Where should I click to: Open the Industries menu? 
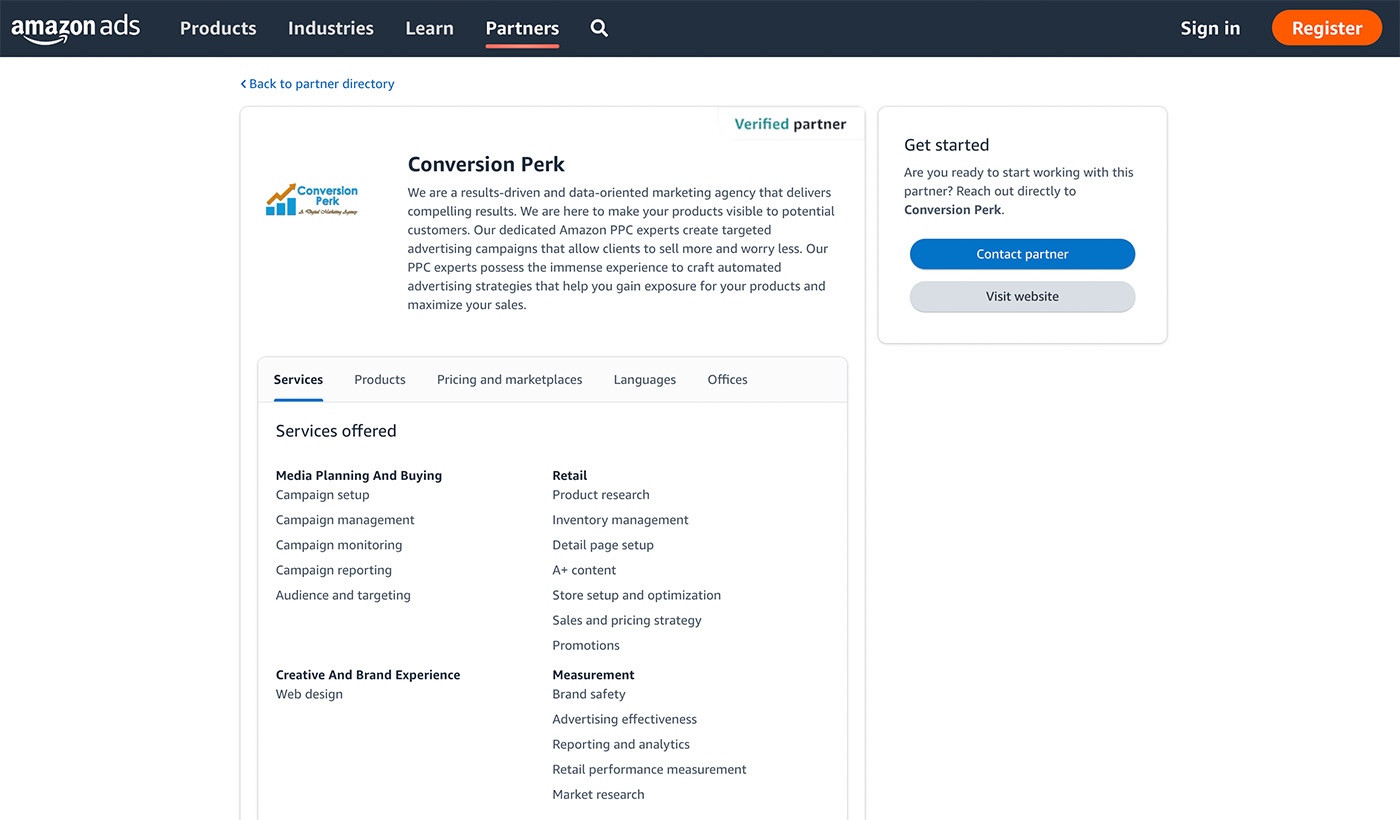click(x=330, y=28)
